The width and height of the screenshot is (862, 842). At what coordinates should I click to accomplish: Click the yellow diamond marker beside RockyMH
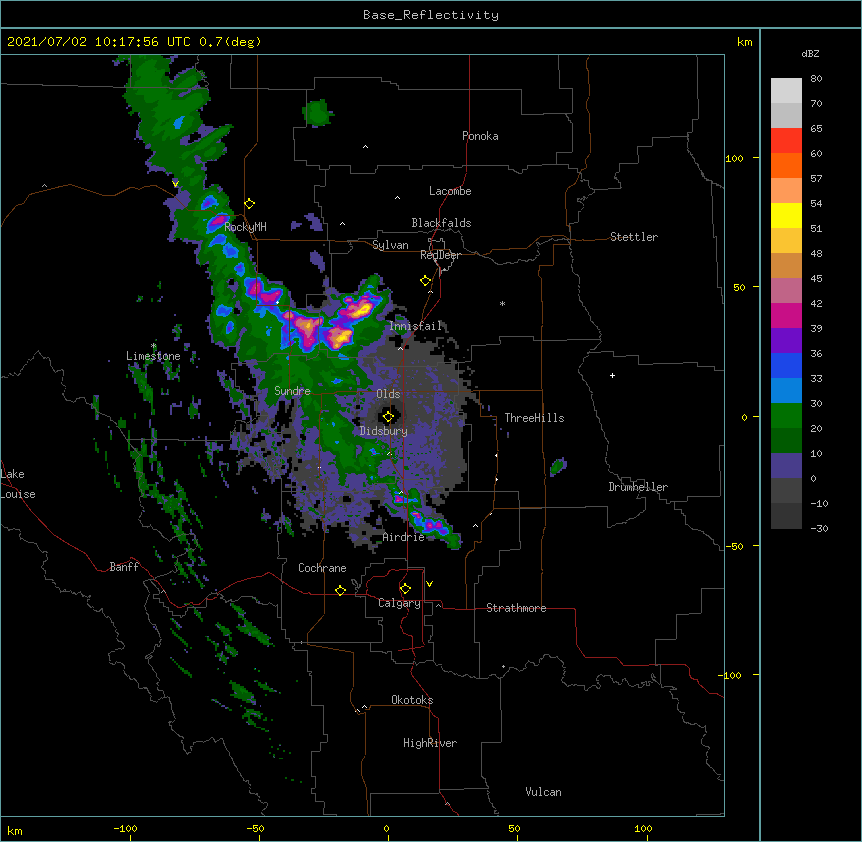pyautogui.click(x=250, y=204)
